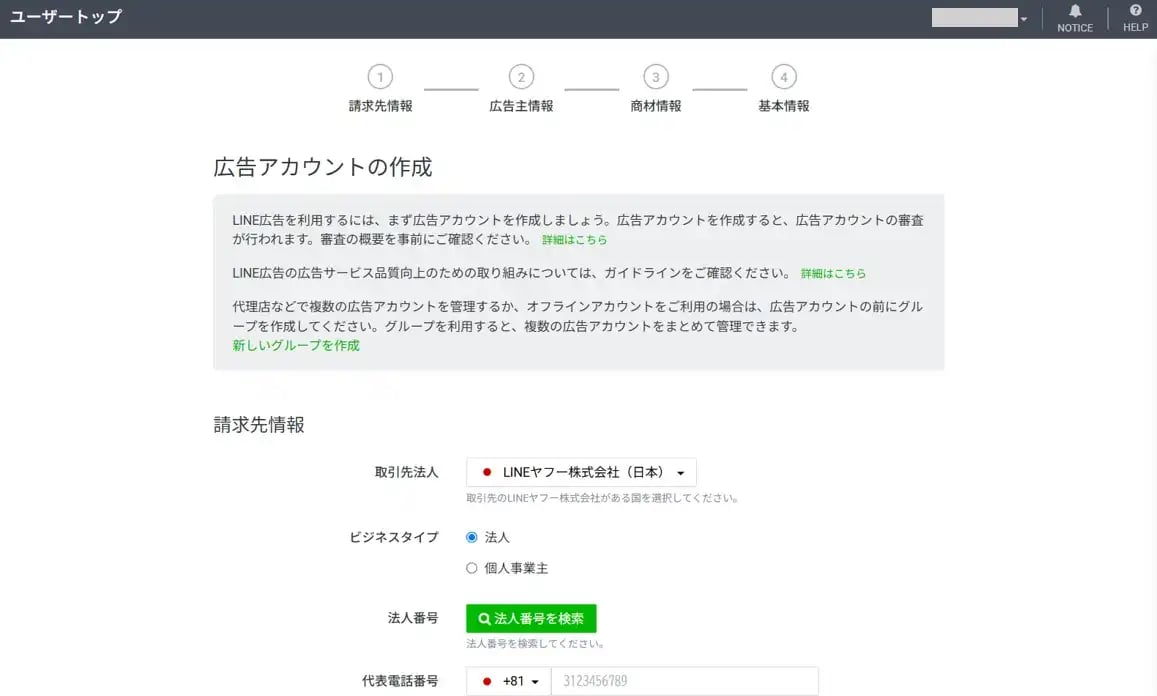This screenshot has height=696, width=1157.
Task: Open the +81 country code dropdown
Action: pyautogui.click(x=513, y=680)
